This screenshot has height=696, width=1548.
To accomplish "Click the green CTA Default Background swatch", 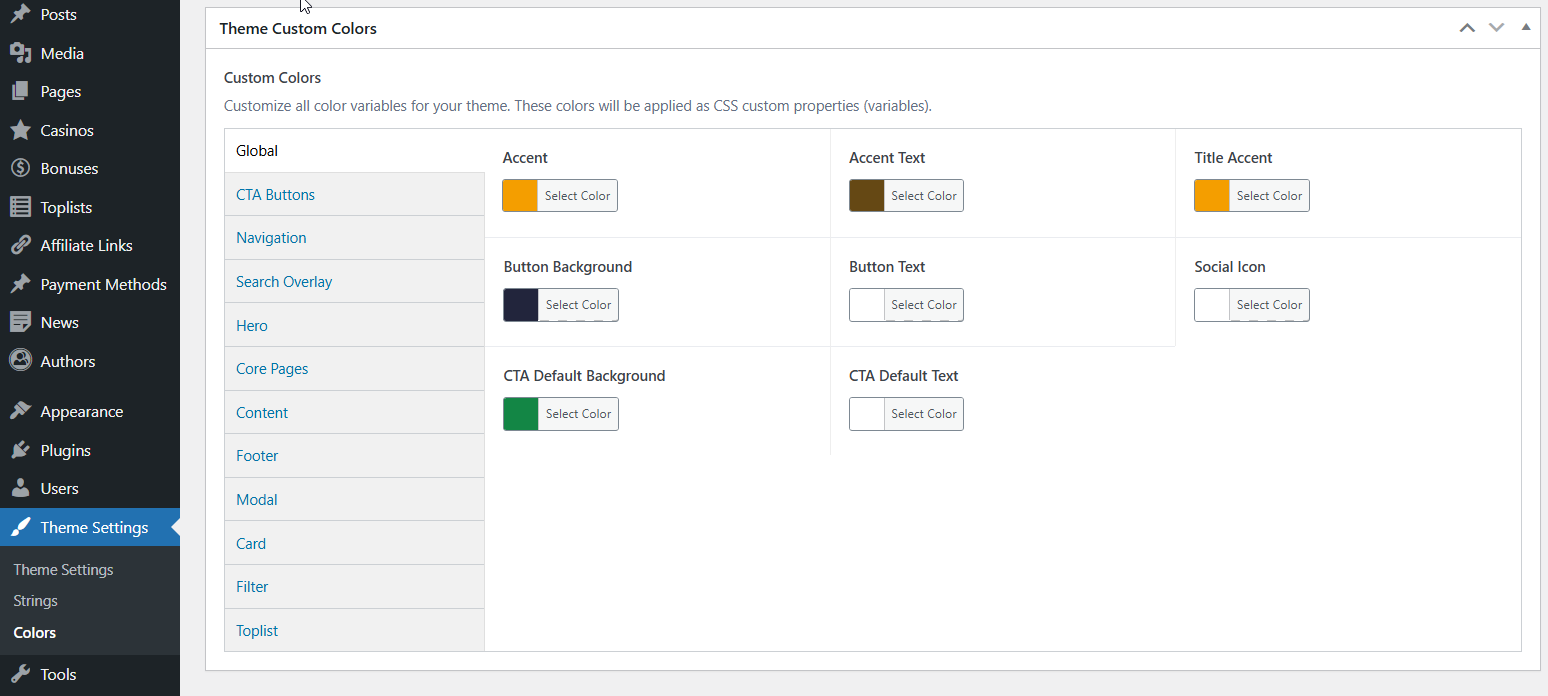I will (520, 413).
